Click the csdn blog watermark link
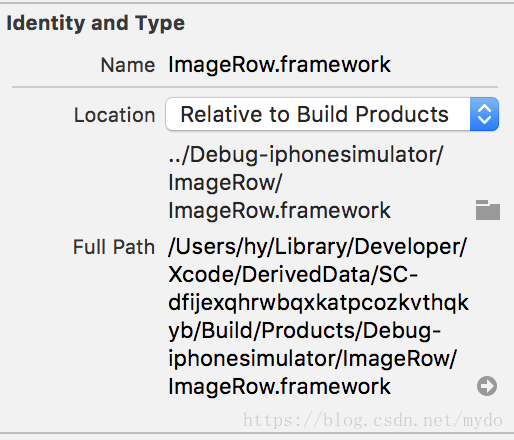The image size is (514, 440). click(x=373, y=420)
